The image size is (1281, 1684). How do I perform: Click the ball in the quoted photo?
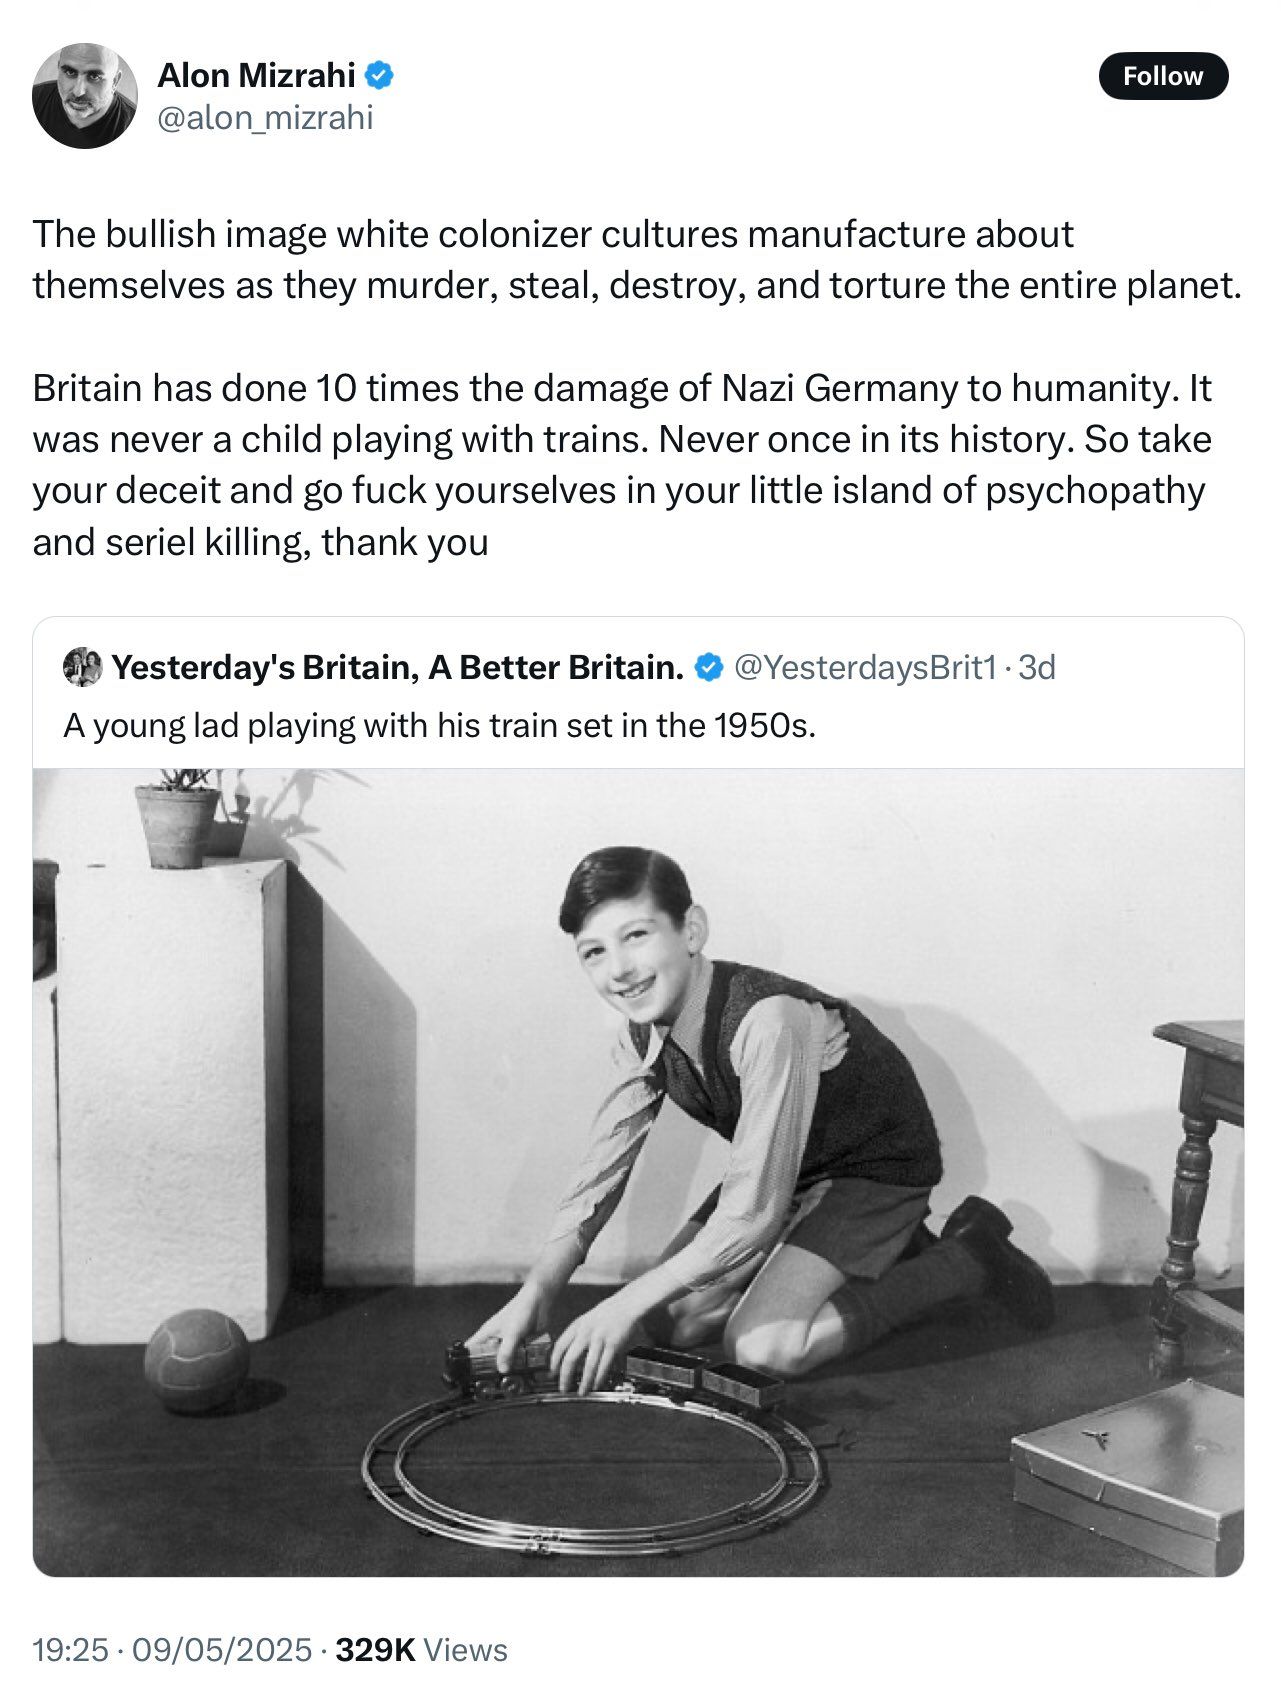(196, 1360)
